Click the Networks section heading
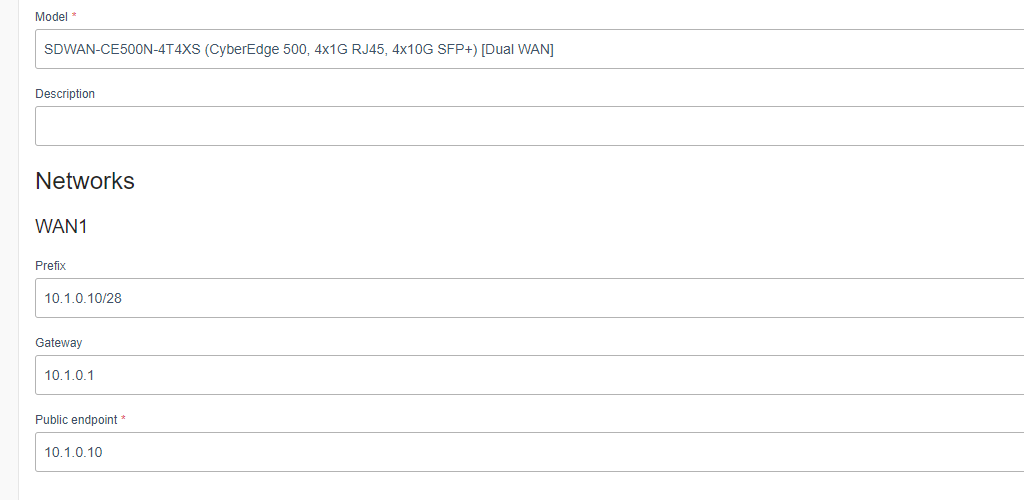 point(85,181)
